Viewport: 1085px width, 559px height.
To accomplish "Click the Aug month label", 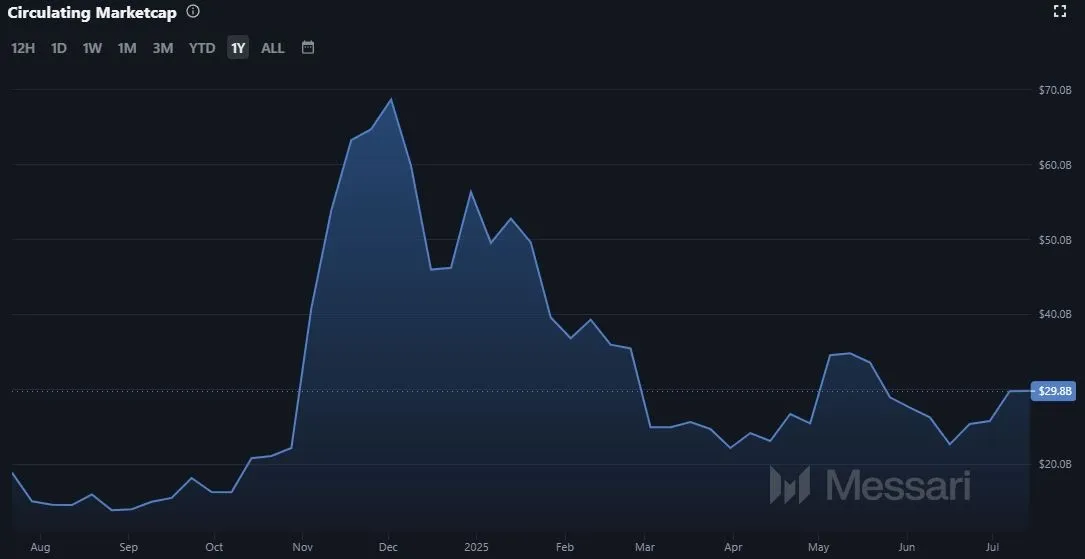I will tap(40, 547).
